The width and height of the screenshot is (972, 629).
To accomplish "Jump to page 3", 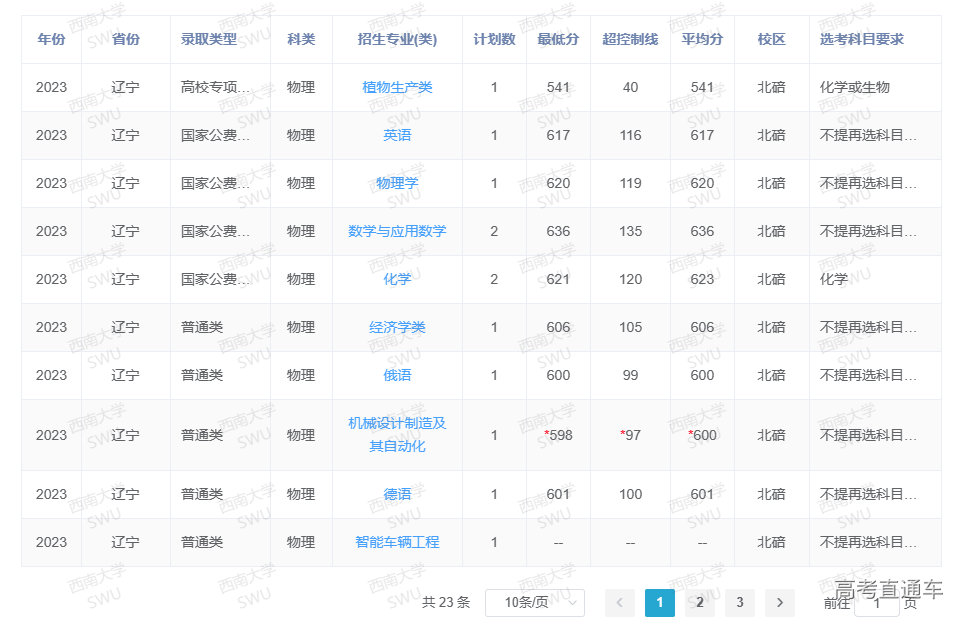I will click(740, 602).
